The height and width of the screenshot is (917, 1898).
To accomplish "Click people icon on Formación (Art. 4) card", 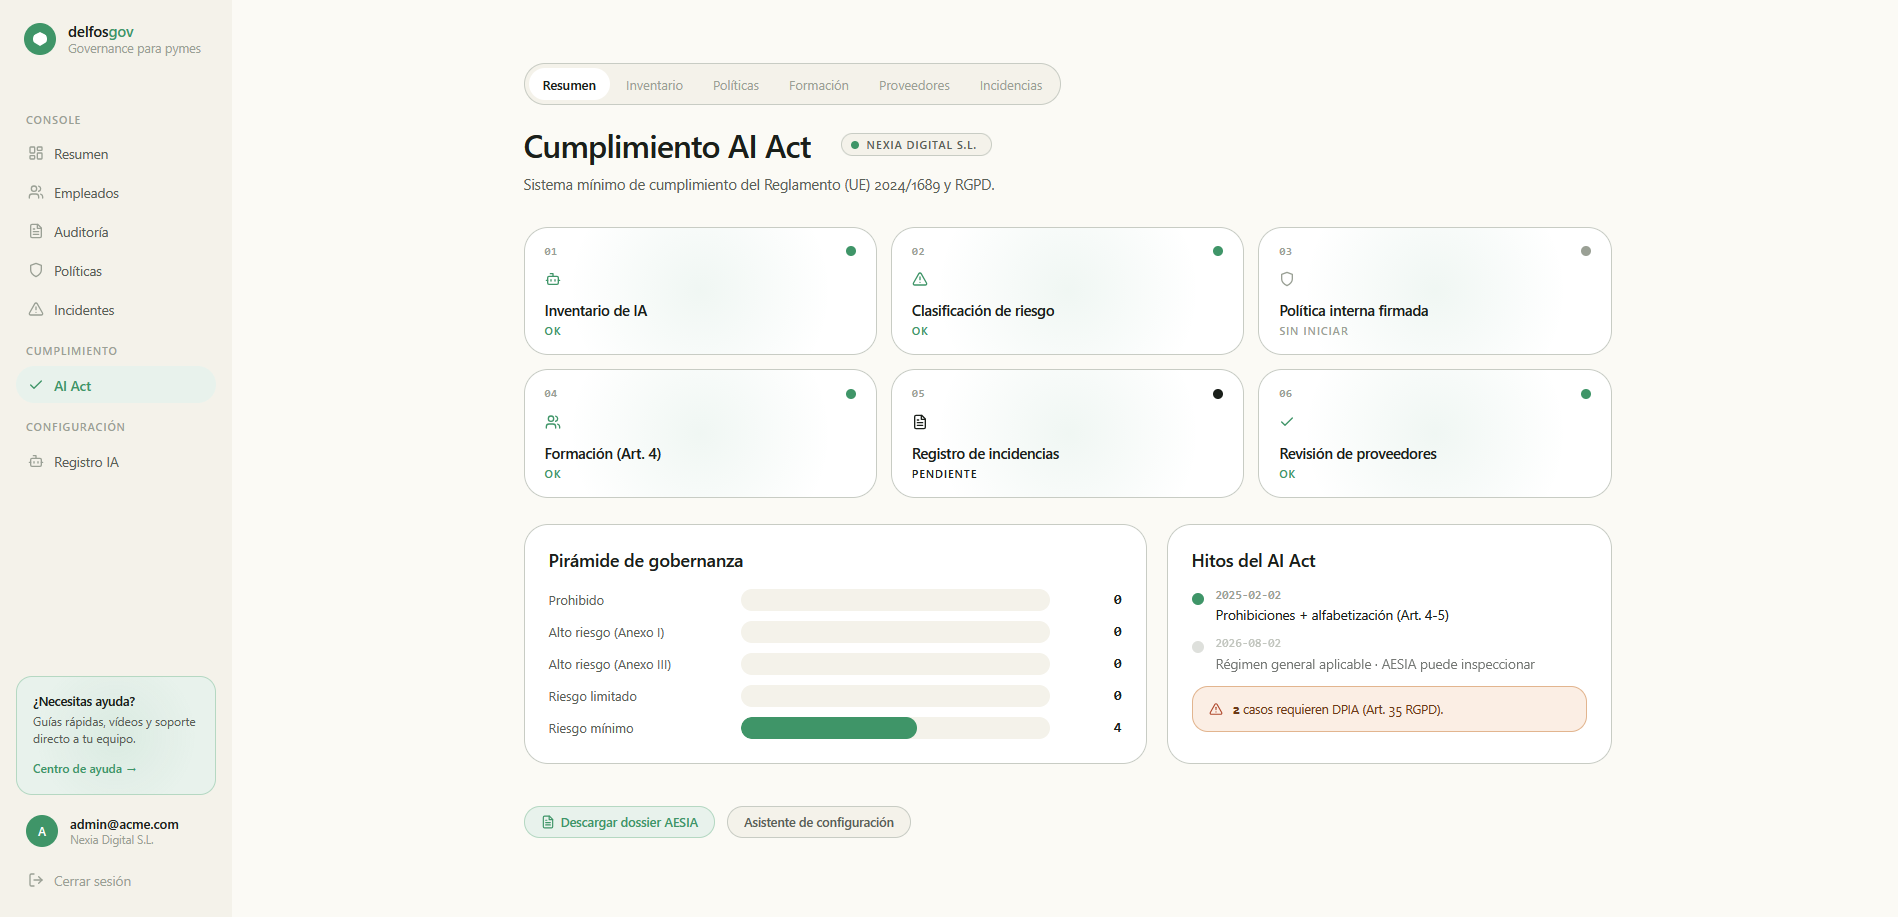I will point(553,422).
